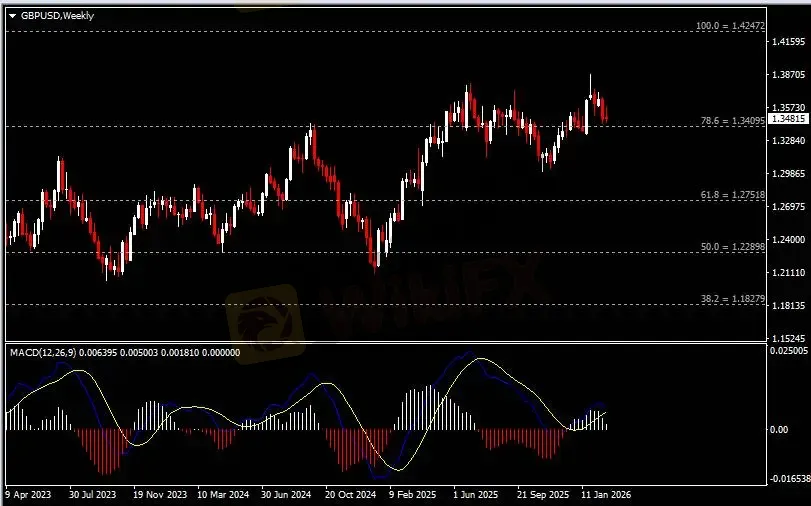The height and width of the screenshot is (506, 811).
Task: Click the triangle arrow beside GBPUSD,Weekly
Action: [13, 16]
